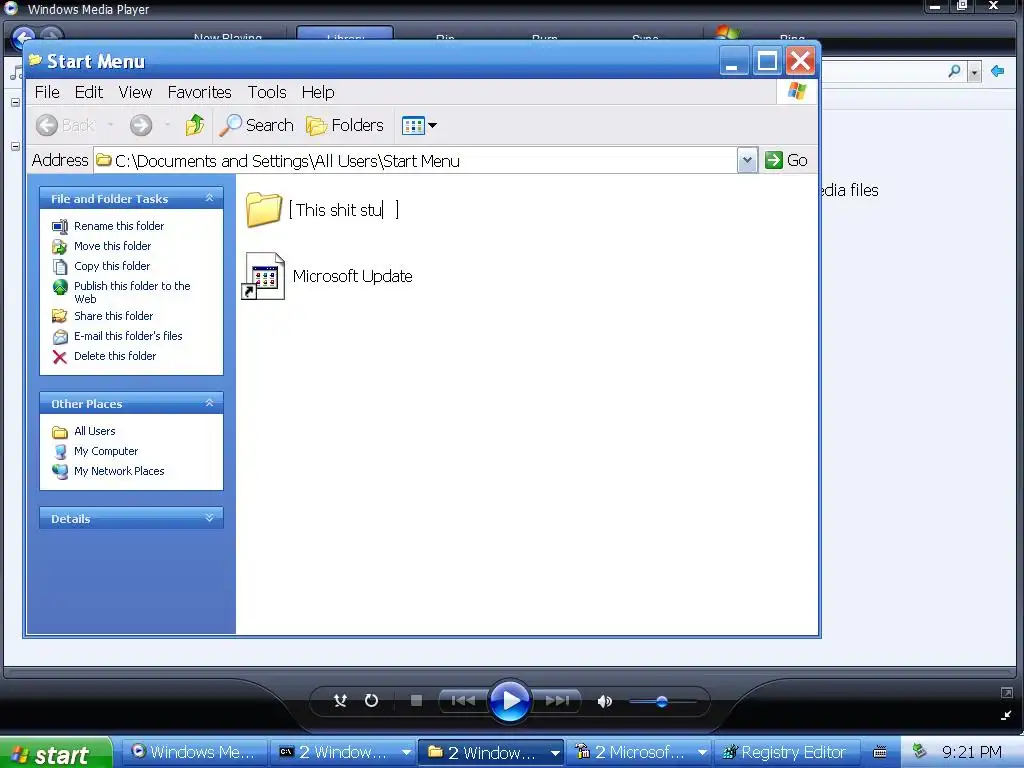
Task: Open Search in the Explorer toolbar
Action: 256,125
